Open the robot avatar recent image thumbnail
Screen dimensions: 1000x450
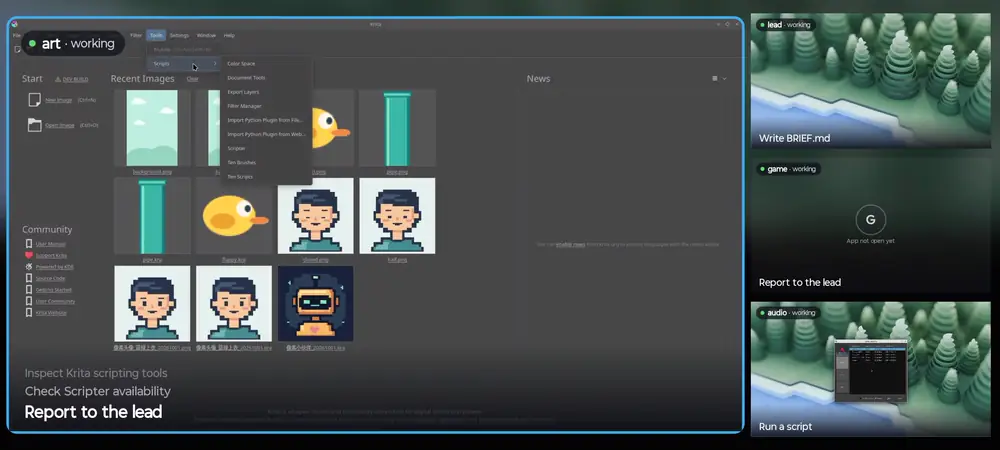[x=316, y=304]
